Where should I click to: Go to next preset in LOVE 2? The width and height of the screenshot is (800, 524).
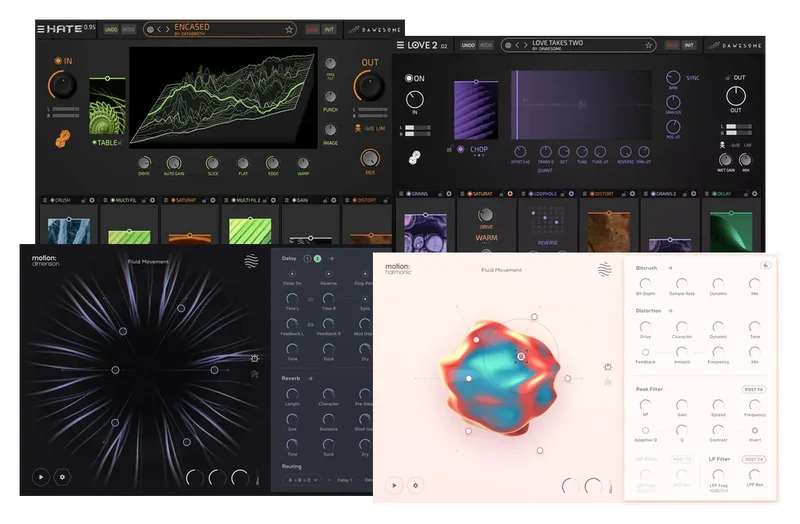point(525,45)
